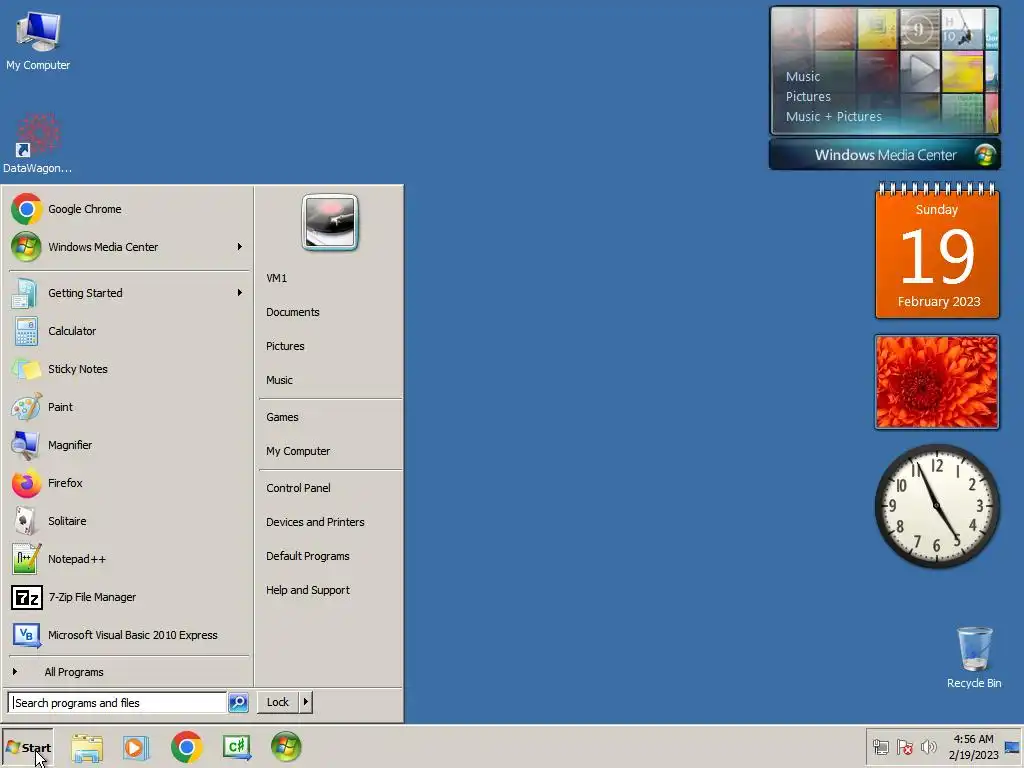
Task: Open the C# Express taskbar icon
Action: [x=236, y=747]
